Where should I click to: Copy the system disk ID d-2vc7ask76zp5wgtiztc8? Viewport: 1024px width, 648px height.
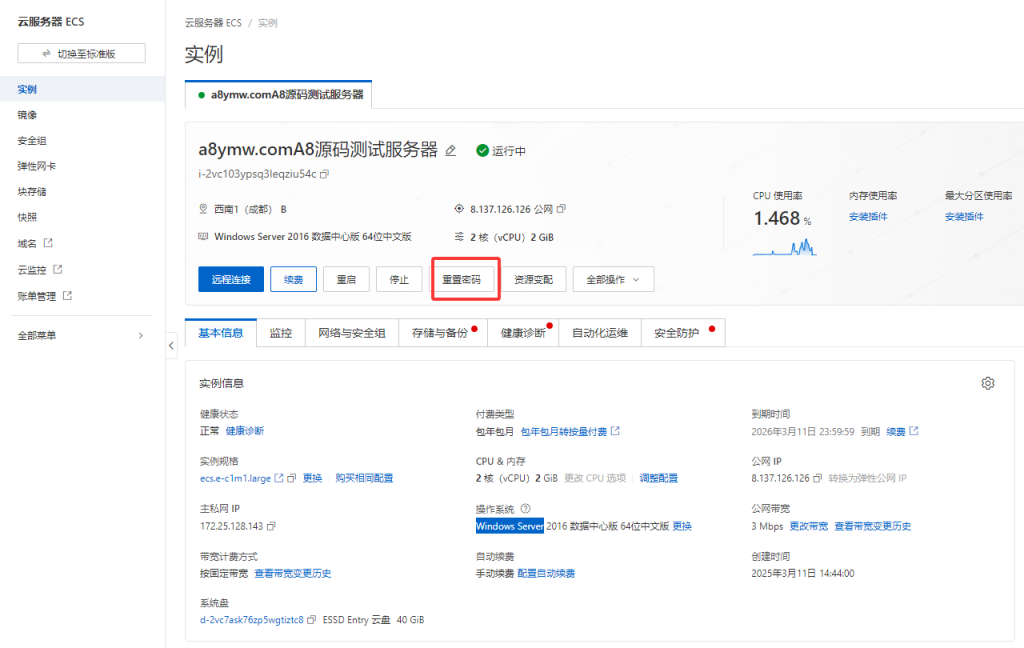point(312,619)
